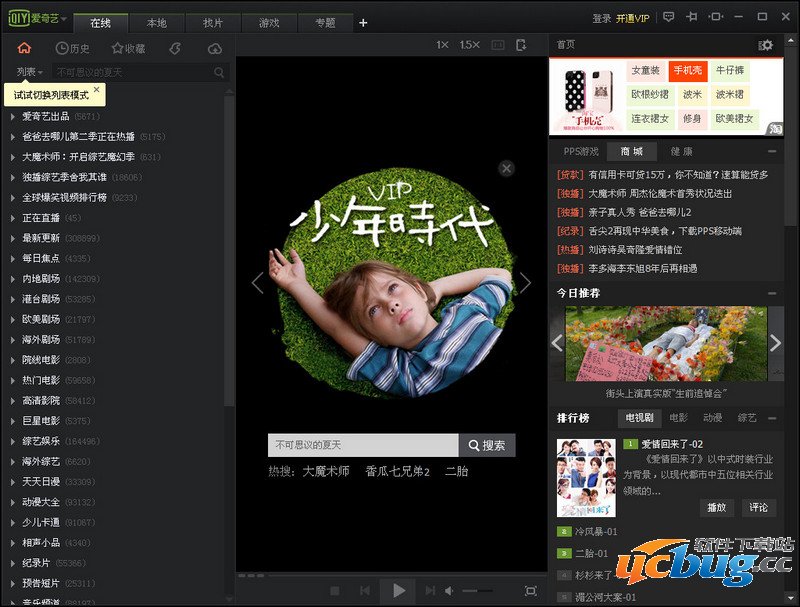Open the favorites (收藏) star icon

(x=128, y=48)
